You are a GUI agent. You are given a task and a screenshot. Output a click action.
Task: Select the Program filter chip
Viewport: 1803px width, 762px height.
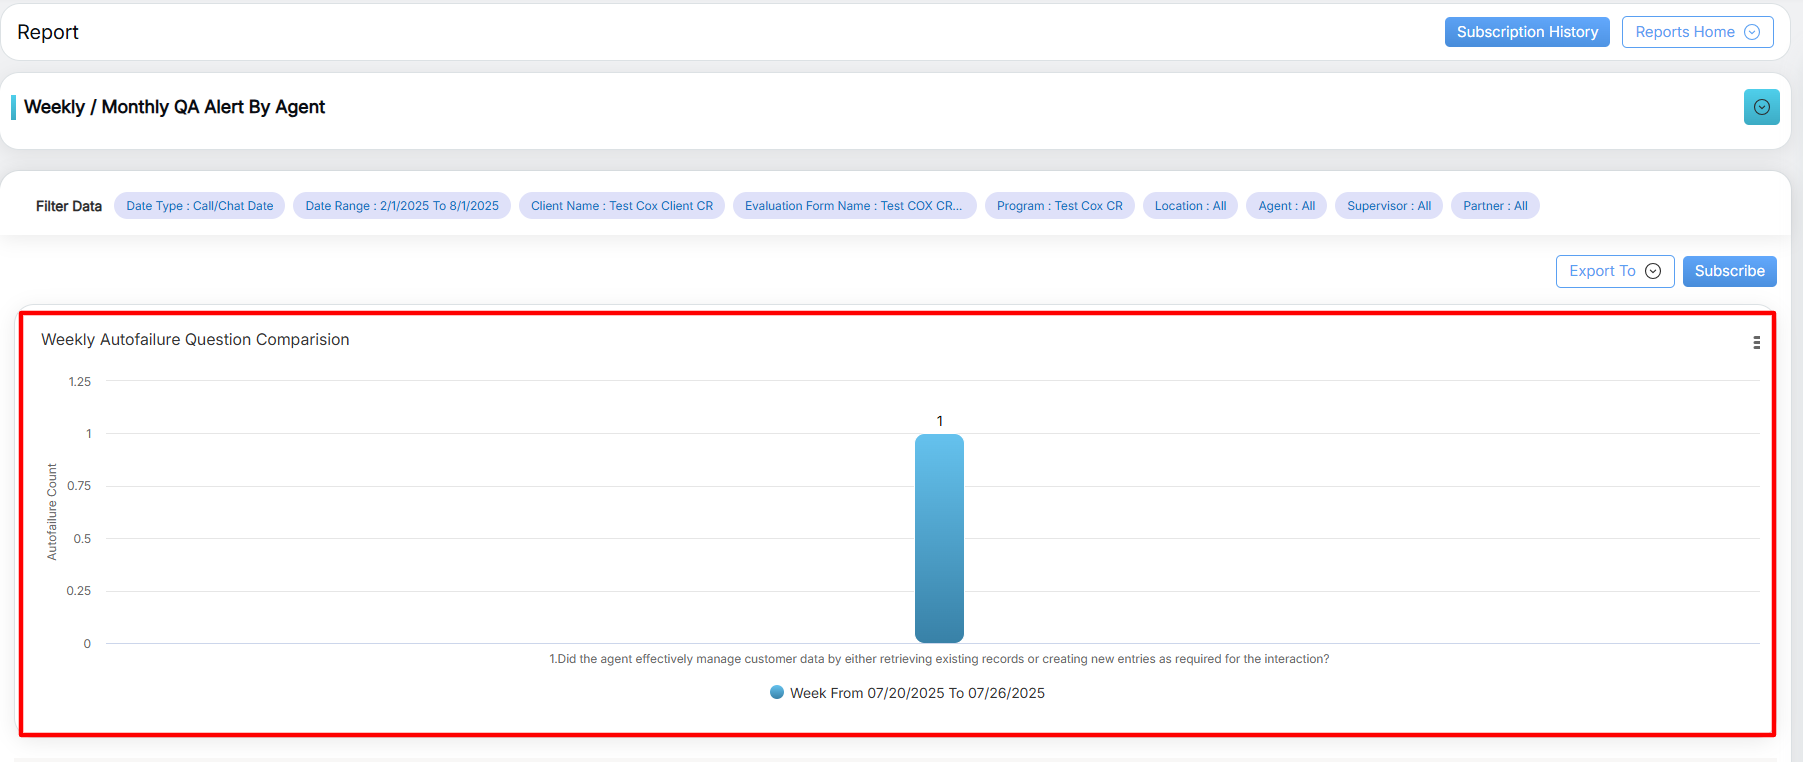click(x=1059, y=206)
